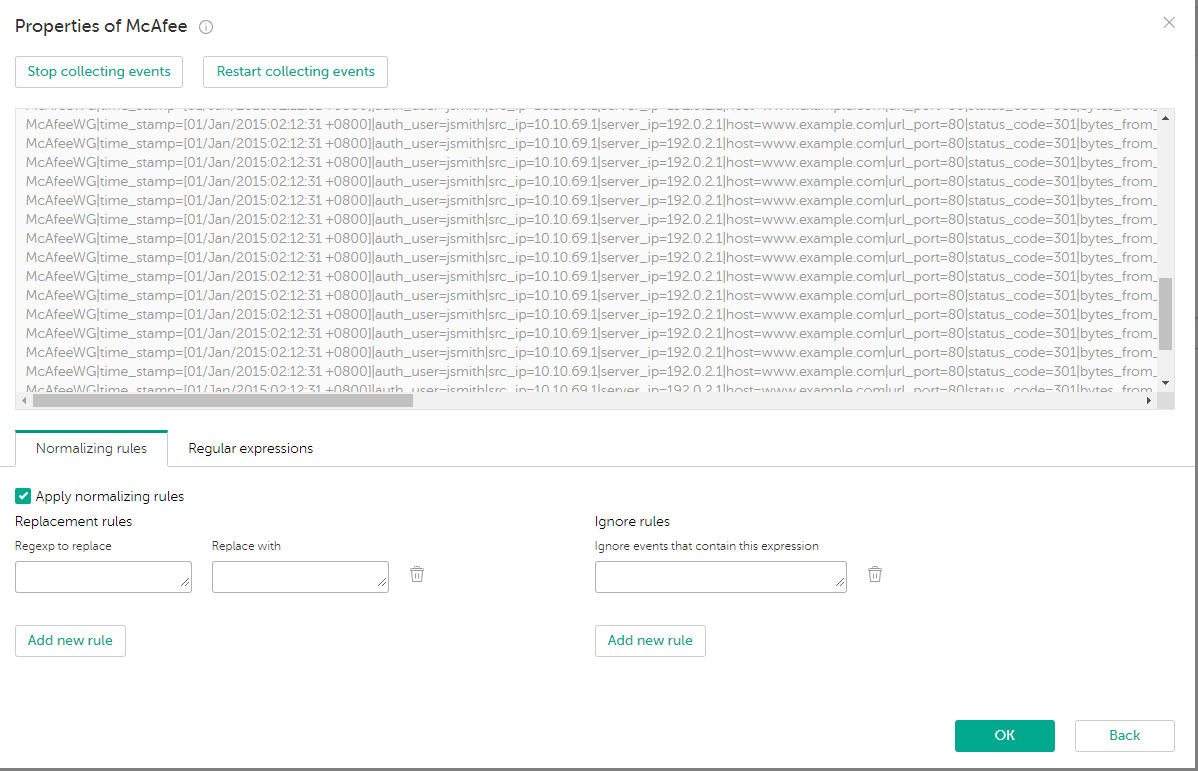Add new rule under Replacement rules
Image resolution: width=1198 pixels, height=771 pixels.
click(x=70, y=640)
